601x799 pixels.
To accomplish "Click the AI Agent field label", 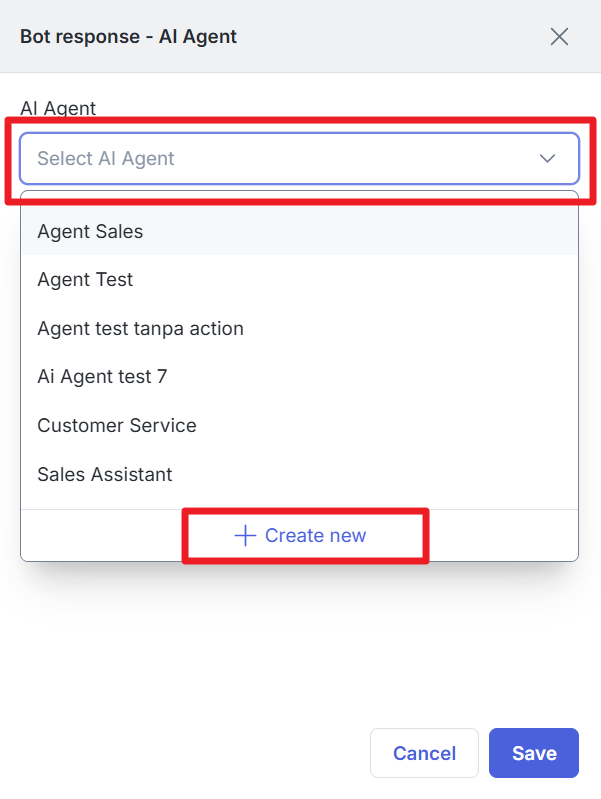I will 58,108.
